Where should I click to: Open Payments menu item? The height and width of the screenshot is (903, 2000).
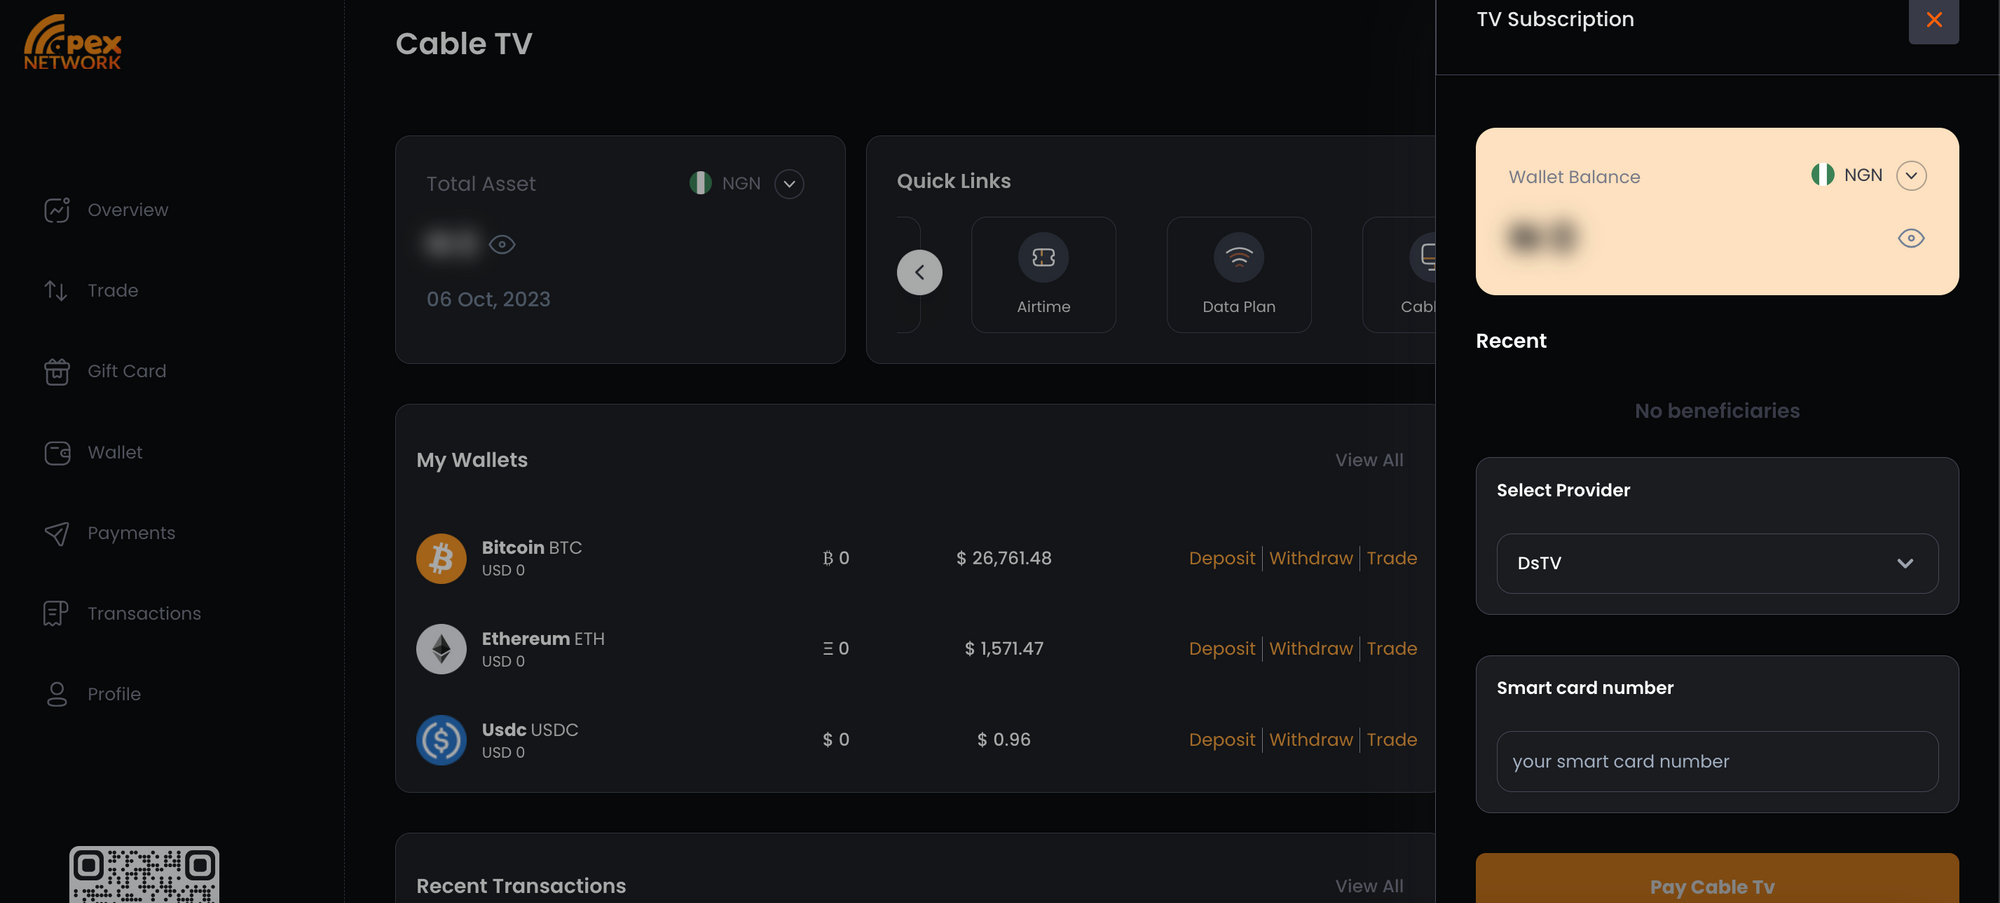tap(131, 534)
